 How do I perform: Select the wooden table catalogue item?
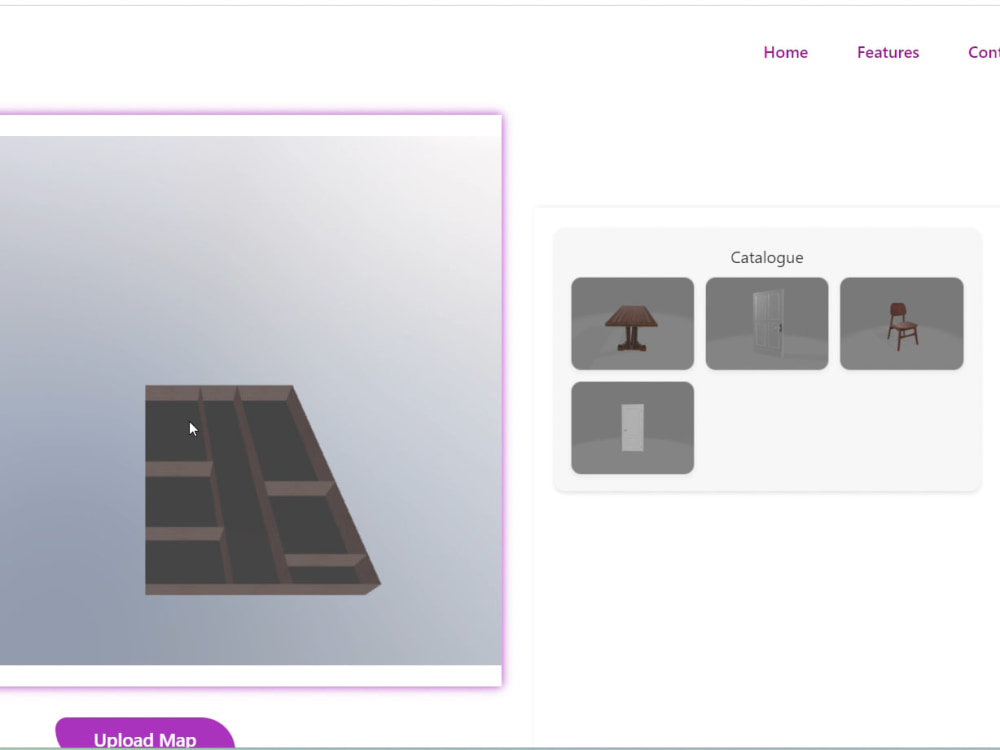coord(632,323)
